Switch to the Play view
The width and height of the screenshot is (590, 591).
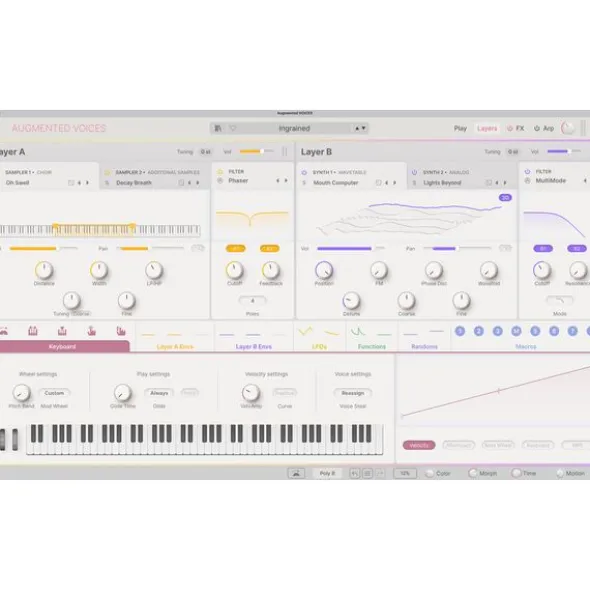pyautogui.click(x=460, y=129)
